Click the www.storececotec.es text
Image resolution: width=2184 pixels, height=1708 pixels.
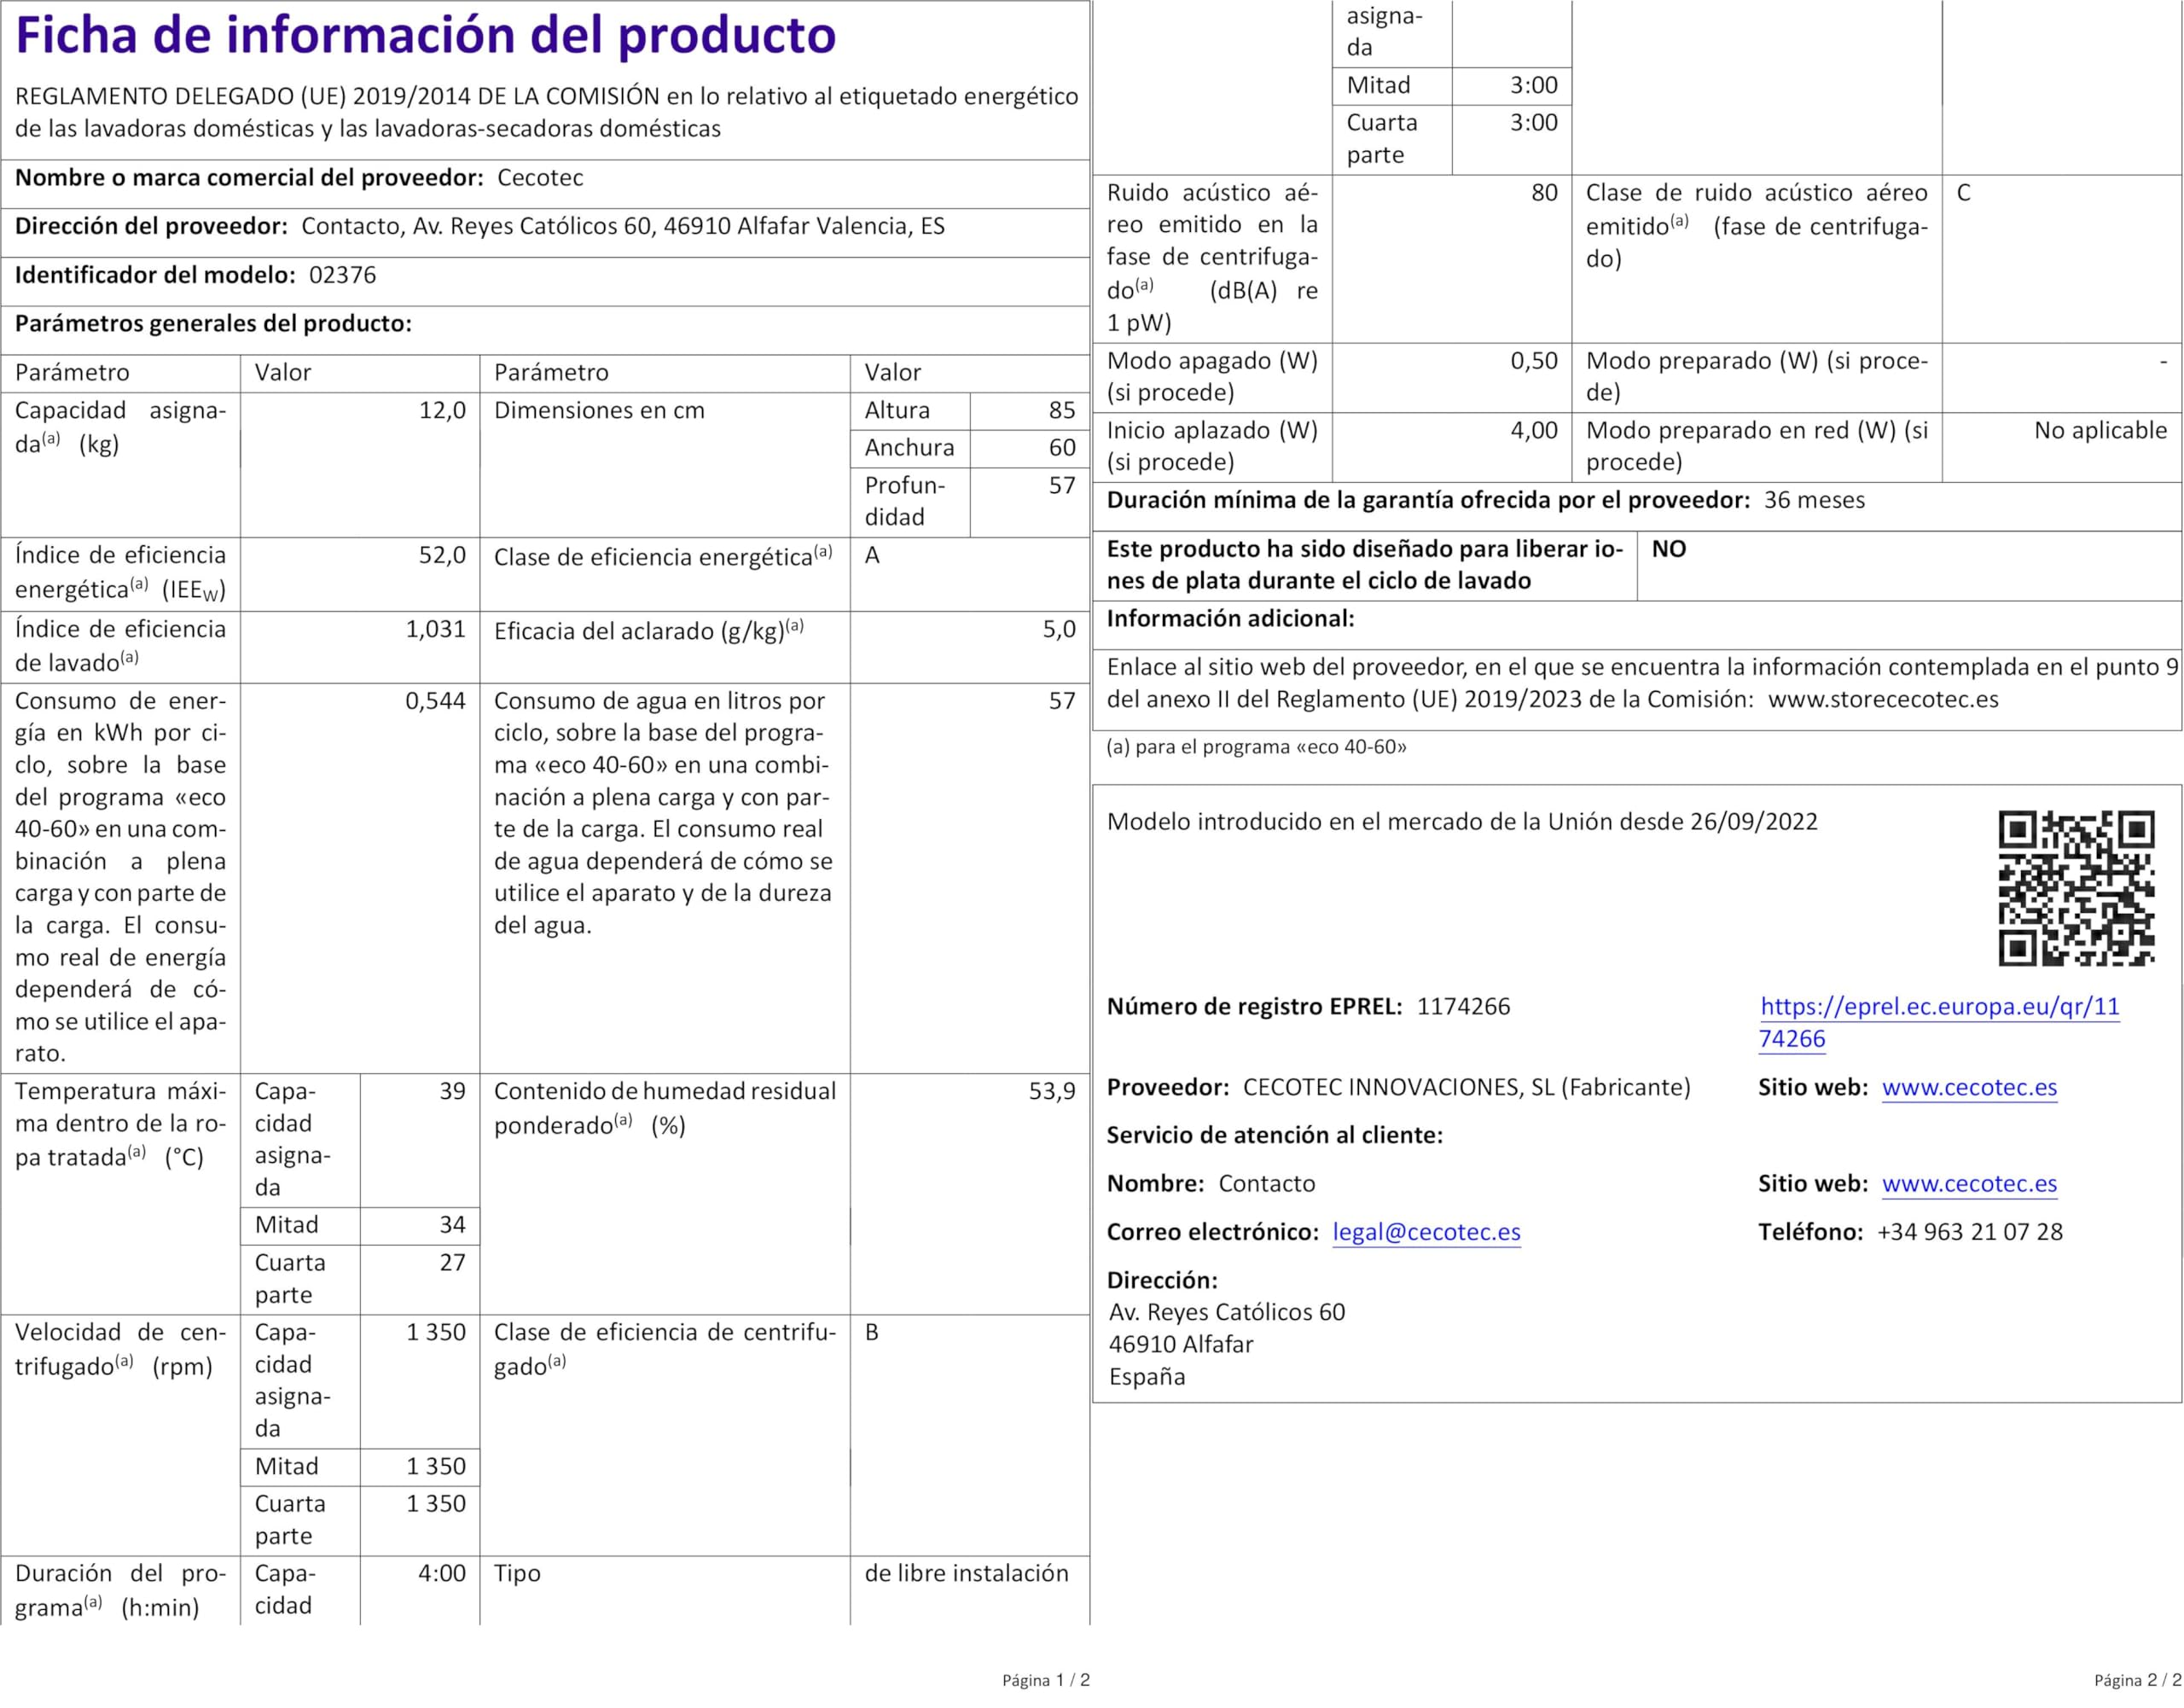pos(1883,699)
